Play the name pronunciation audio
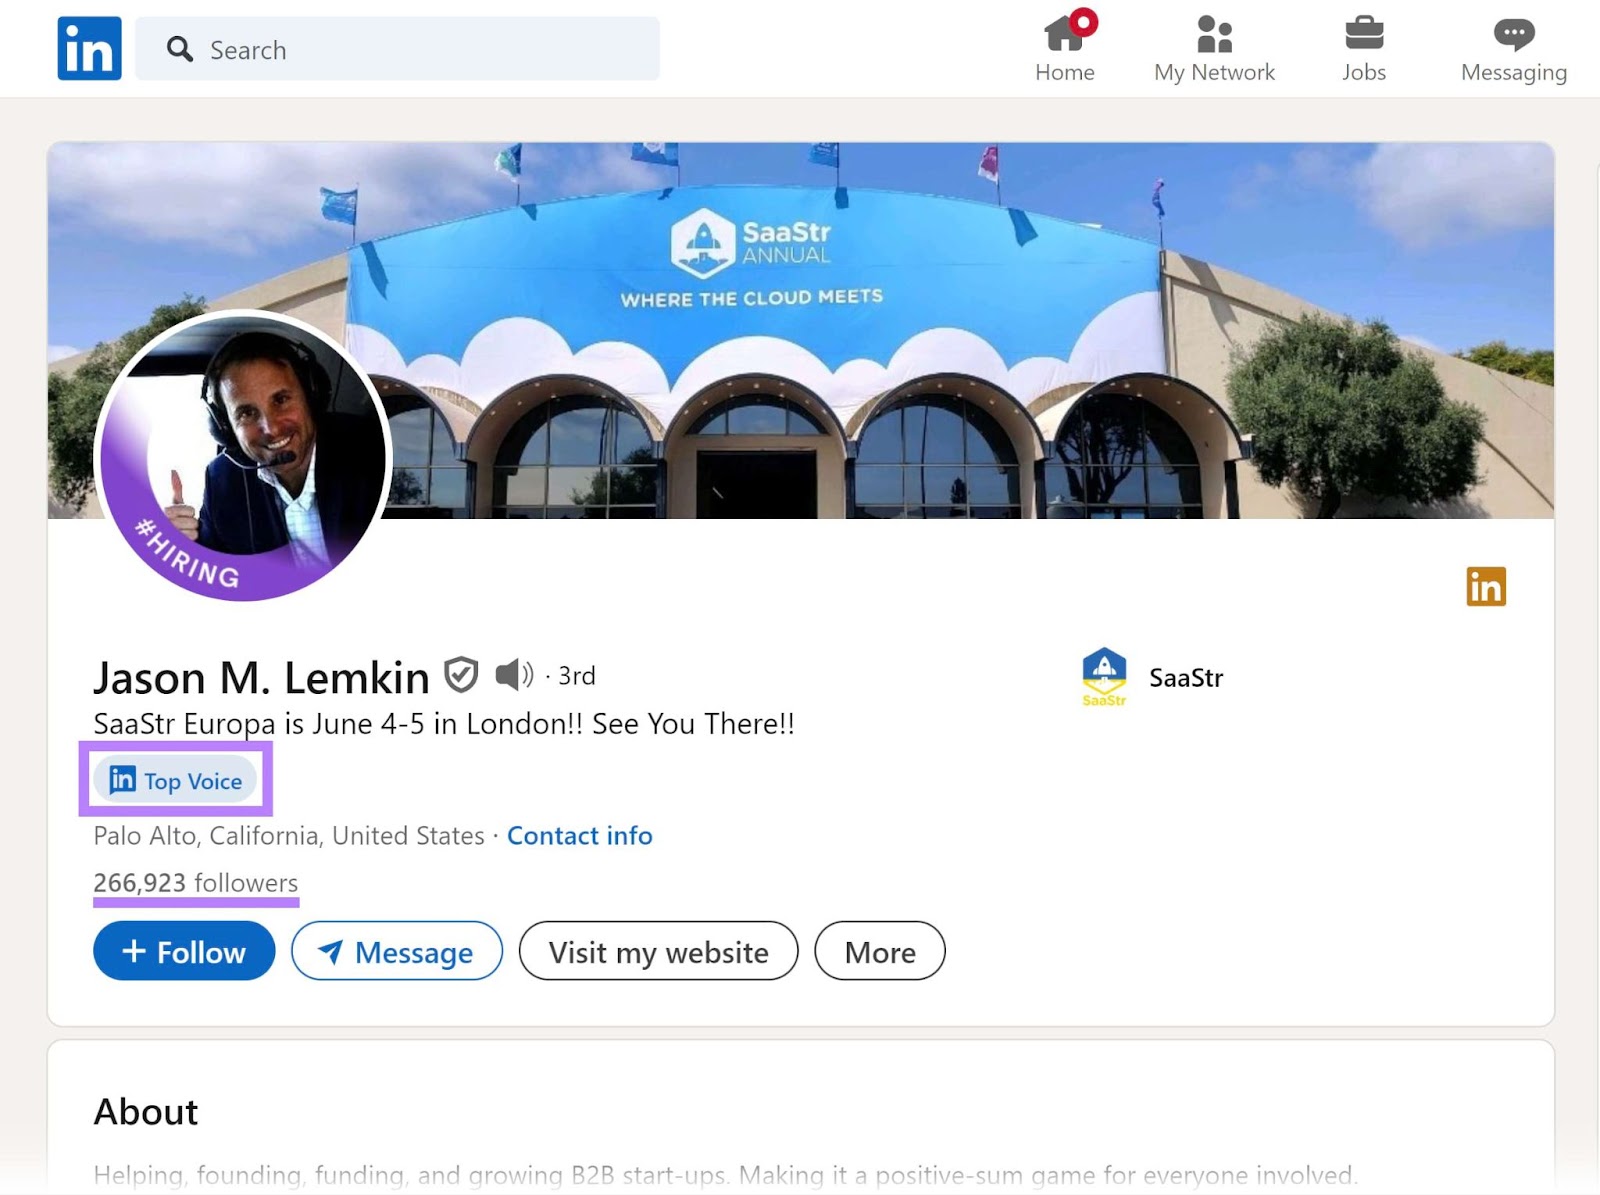The height and width of the screenshot is (1195, 1600). [512, 674]
